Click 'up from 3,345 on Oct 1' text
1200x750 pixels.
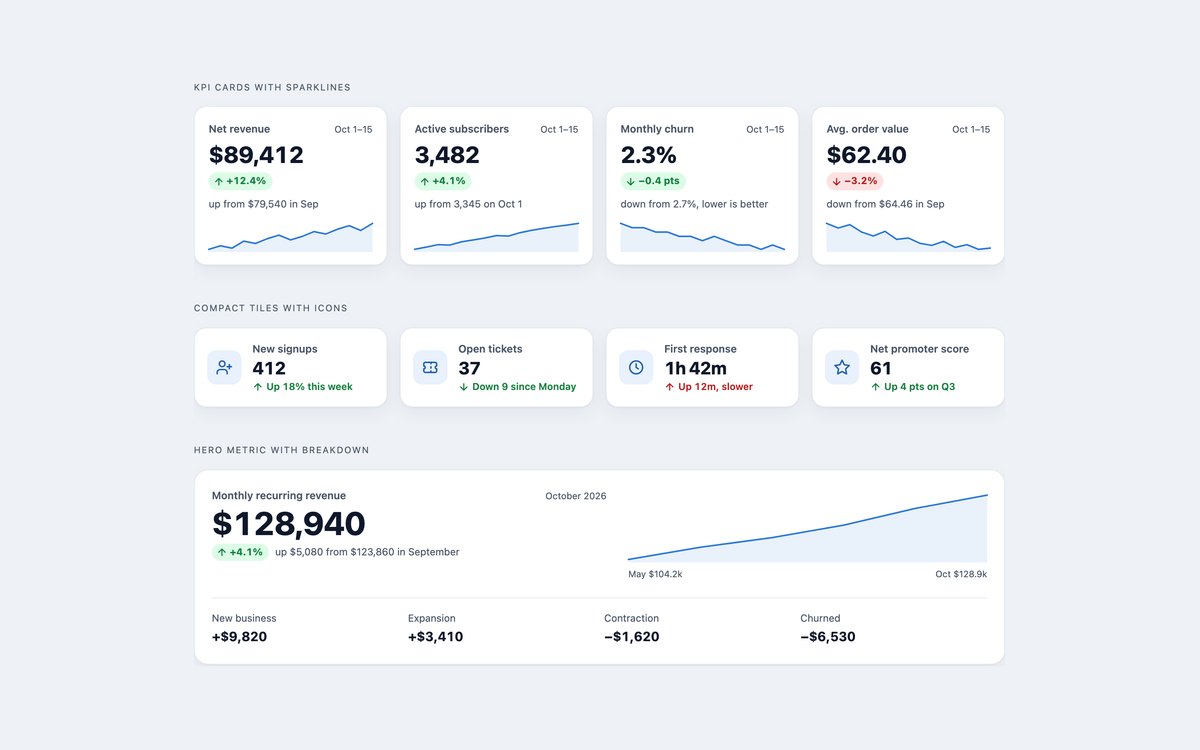pyautogui.click(x=469, y=204)
